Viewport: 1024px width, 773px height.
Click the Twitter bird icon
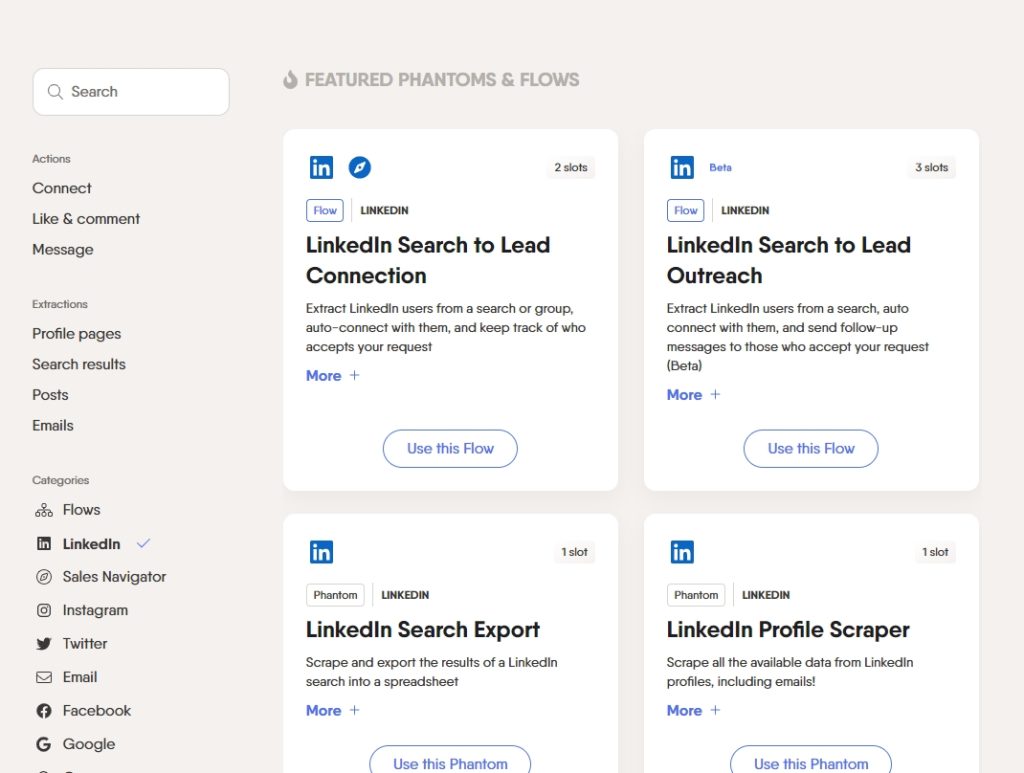click(44, 644)
